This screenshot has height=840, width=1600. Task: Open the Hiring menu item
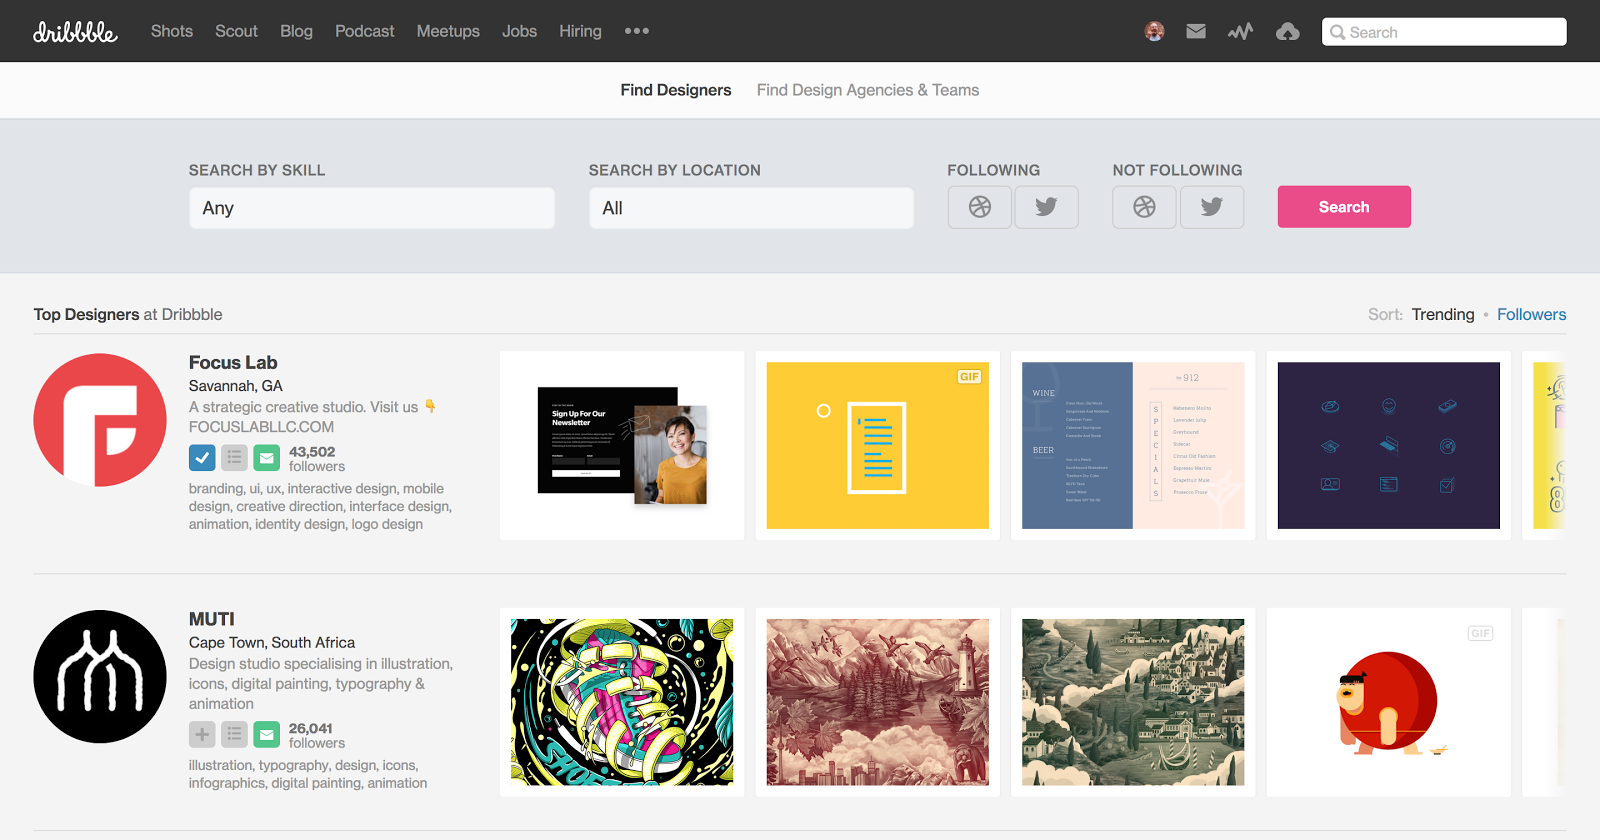click(x=580, y=31)
